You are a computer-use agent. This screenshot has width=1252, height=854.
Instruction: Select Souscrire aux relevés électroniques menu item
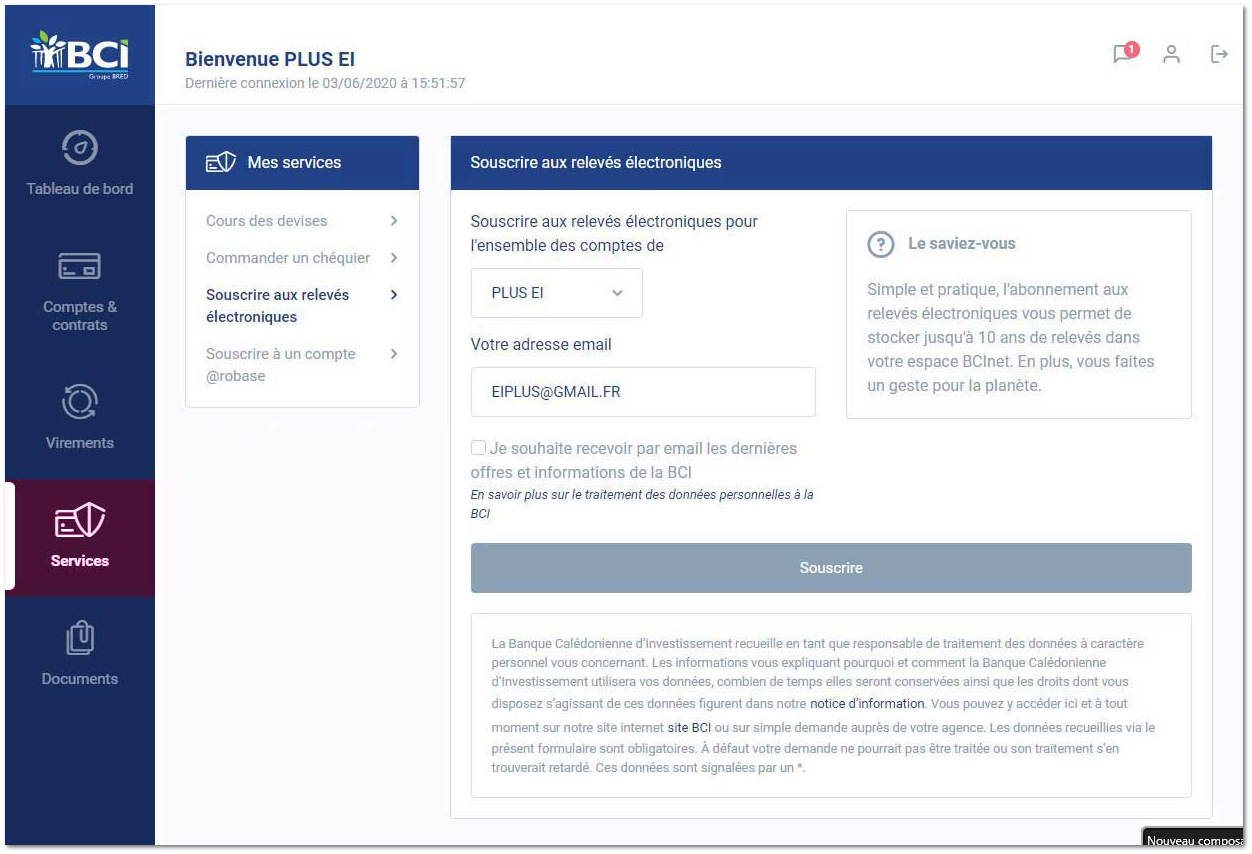(278, 306)
